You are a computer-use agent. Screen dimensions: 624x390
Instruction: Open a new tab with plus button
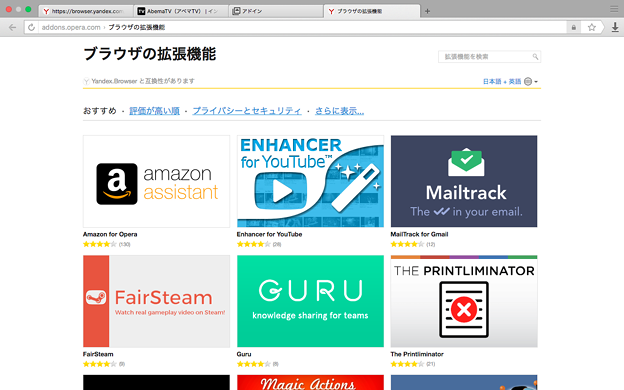[427, 11]
